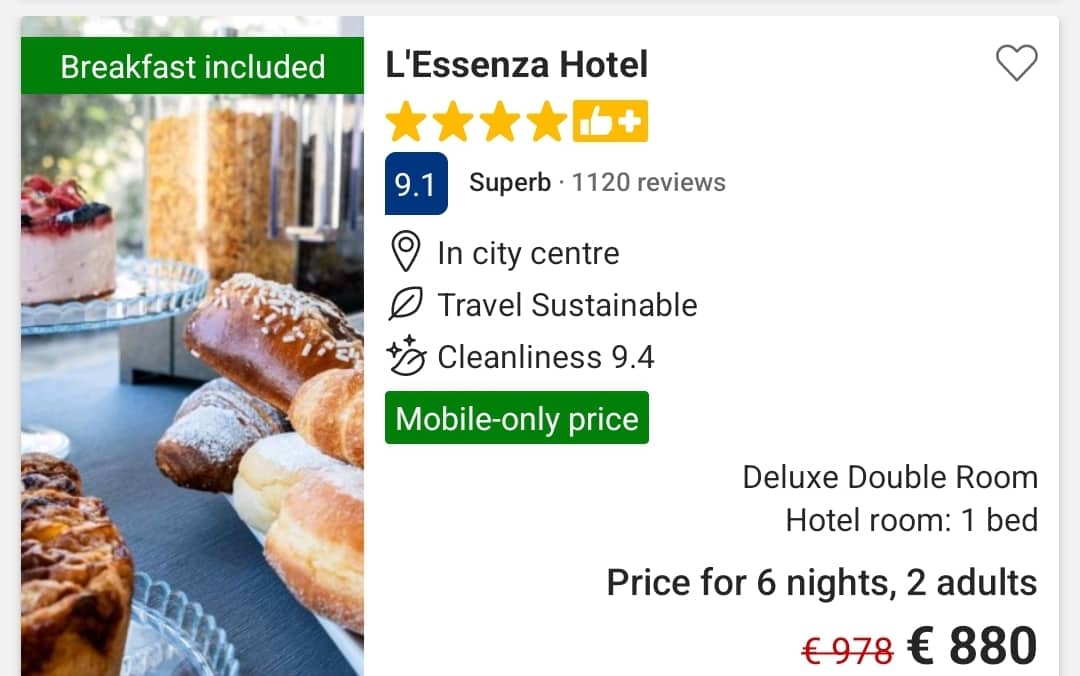
Task: Click the 9.1 review score badge
Action: 416,184
